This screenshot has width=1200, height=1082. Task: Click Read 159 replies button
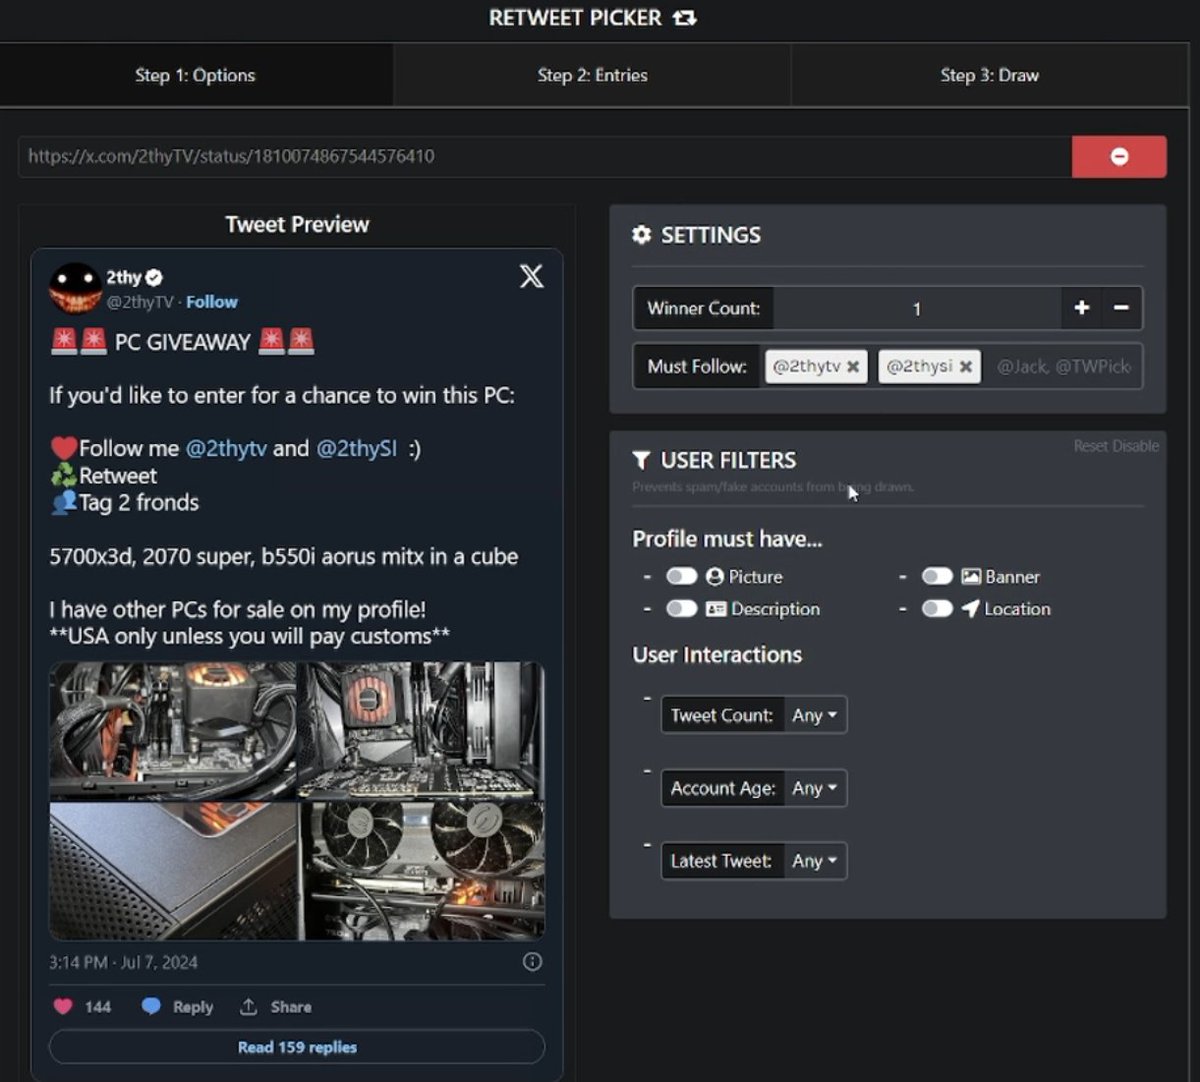click(x=297, y=1047)
